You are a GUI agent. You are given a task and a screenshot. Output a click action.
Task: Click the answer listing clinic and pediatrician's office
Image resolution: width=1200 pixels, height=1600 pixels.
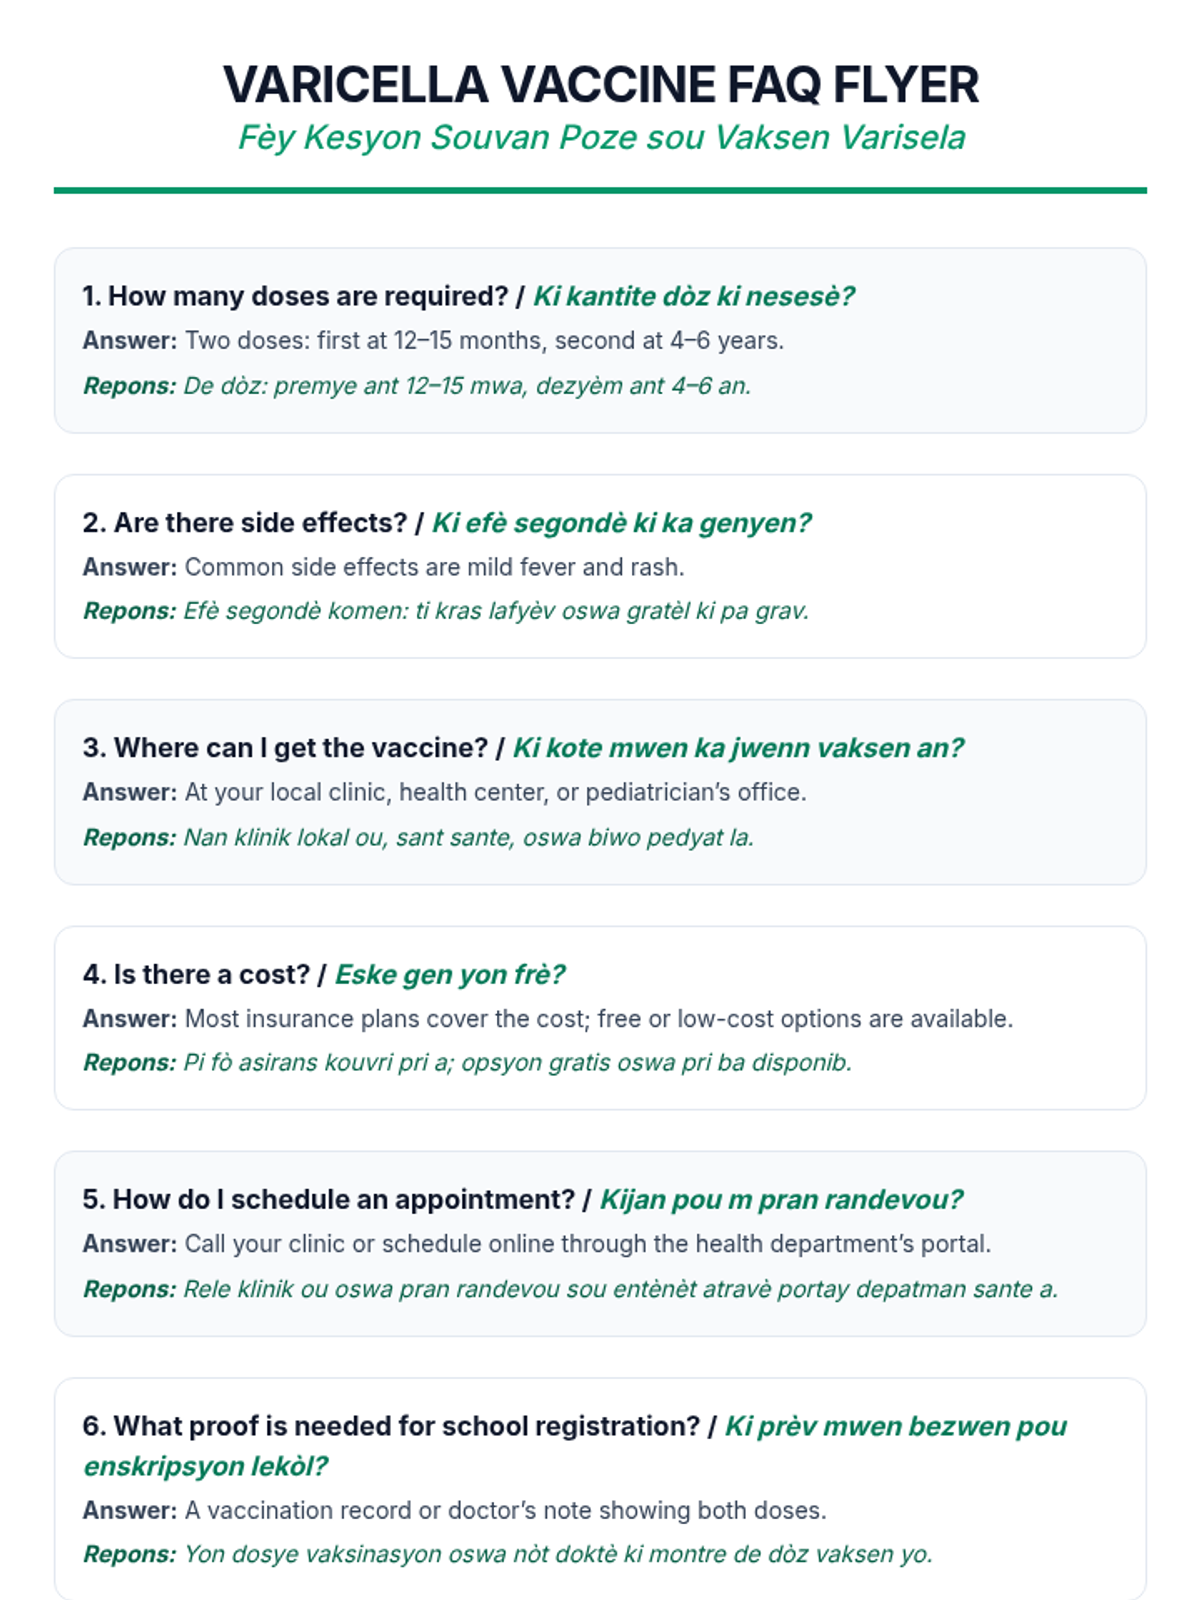coord(445,792)
